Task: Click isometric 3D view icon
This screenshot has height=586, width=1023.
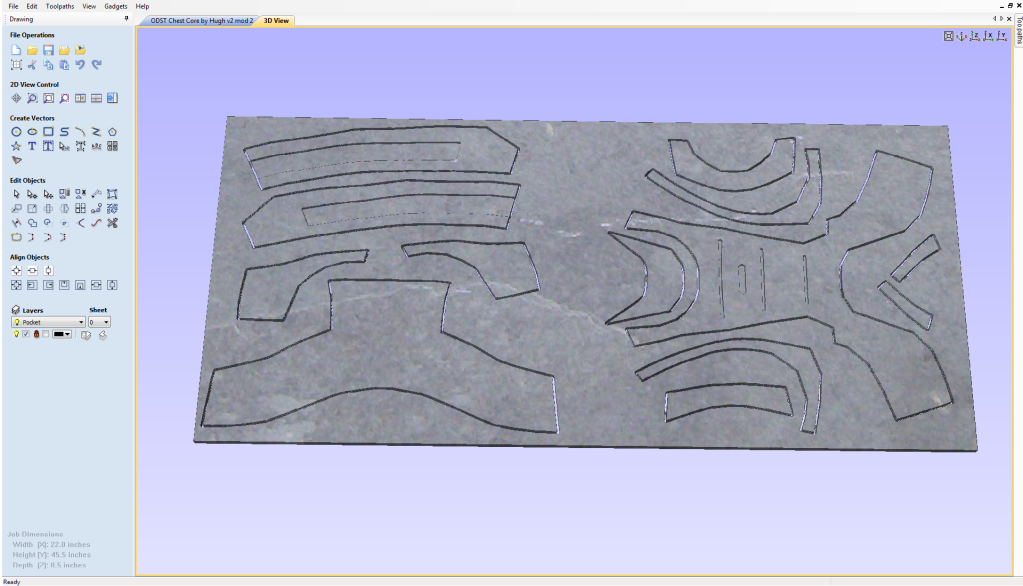Action: (x=962, y=37)
